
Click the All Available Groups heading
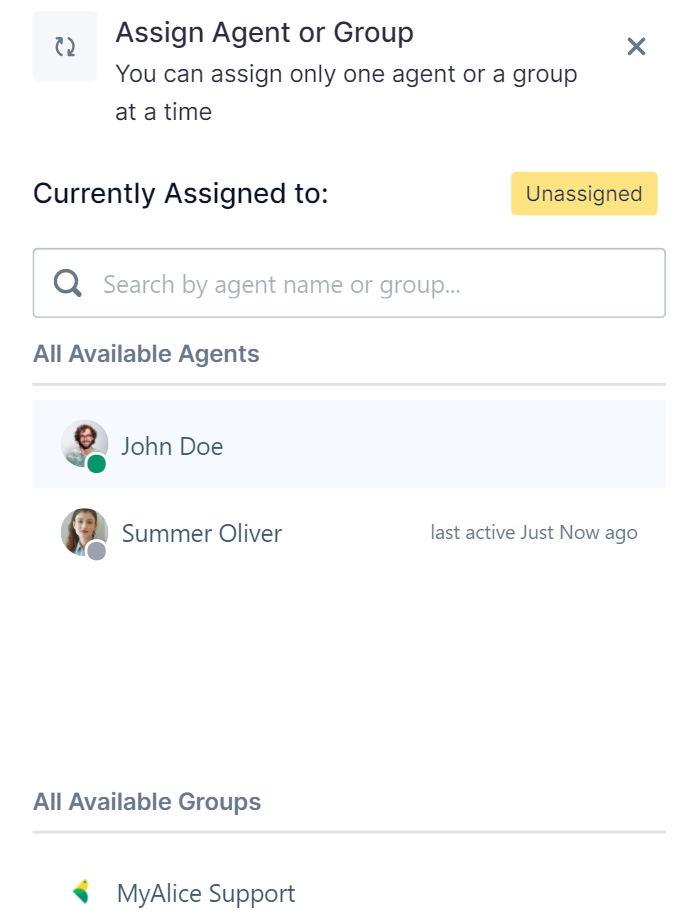pos(147,802)
